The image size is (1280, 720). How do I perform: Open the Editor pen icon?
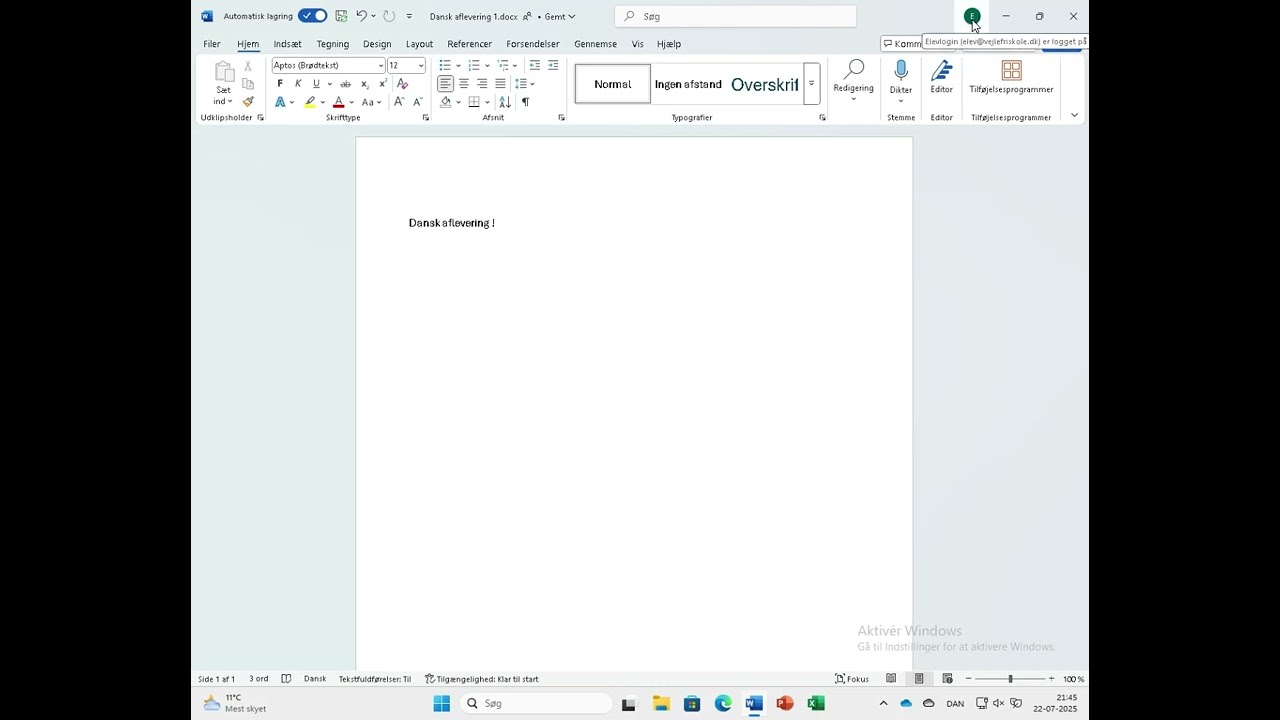941,71
